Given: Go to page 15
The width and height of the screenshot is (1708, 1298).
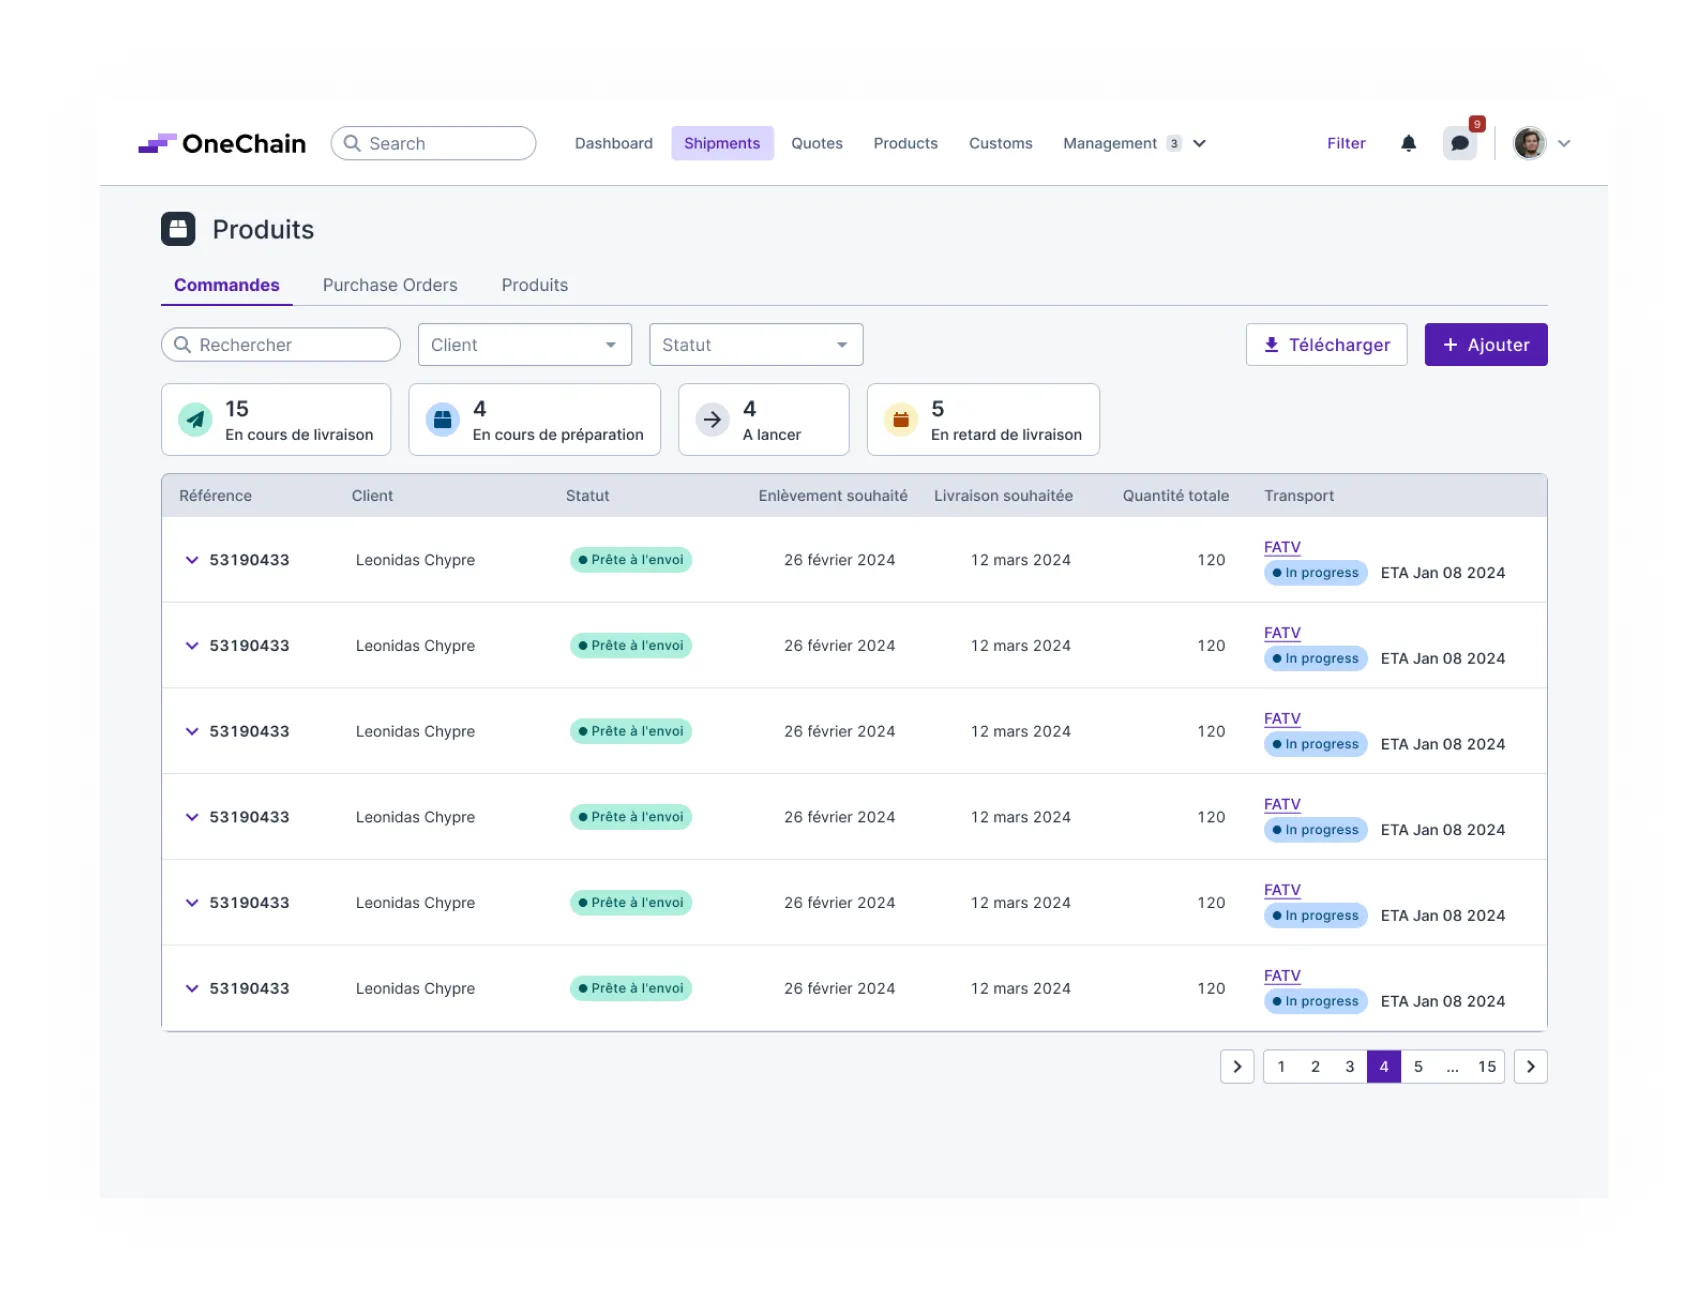Looking at the screenshot, I should coord(1487,1066).
